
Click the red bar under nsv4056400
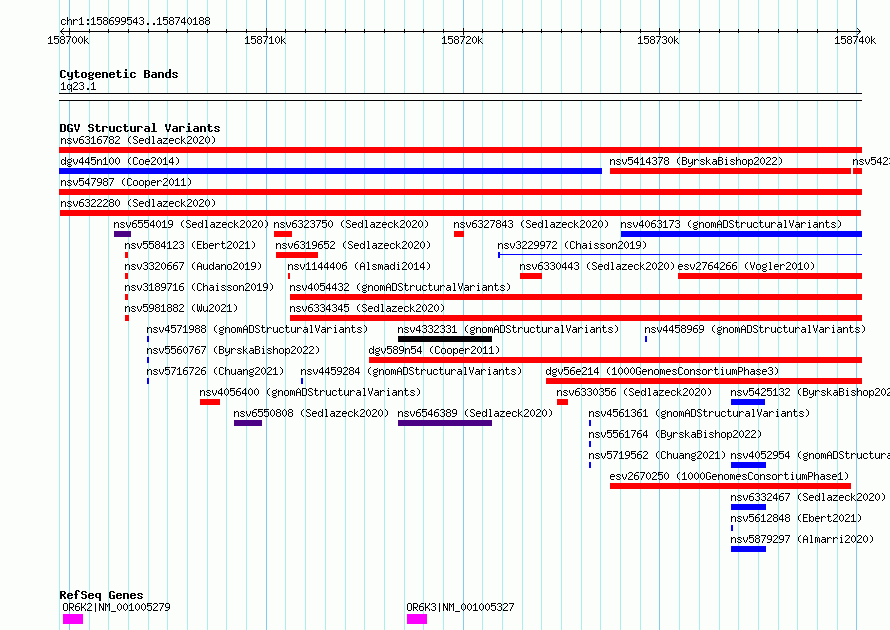pos(210,402)
